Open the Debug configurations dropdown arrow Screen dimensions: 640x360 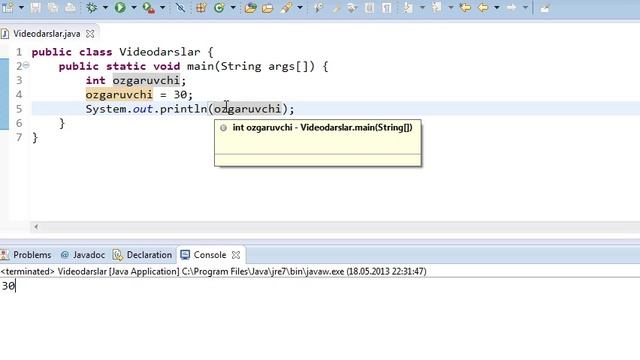coord(105,7)
